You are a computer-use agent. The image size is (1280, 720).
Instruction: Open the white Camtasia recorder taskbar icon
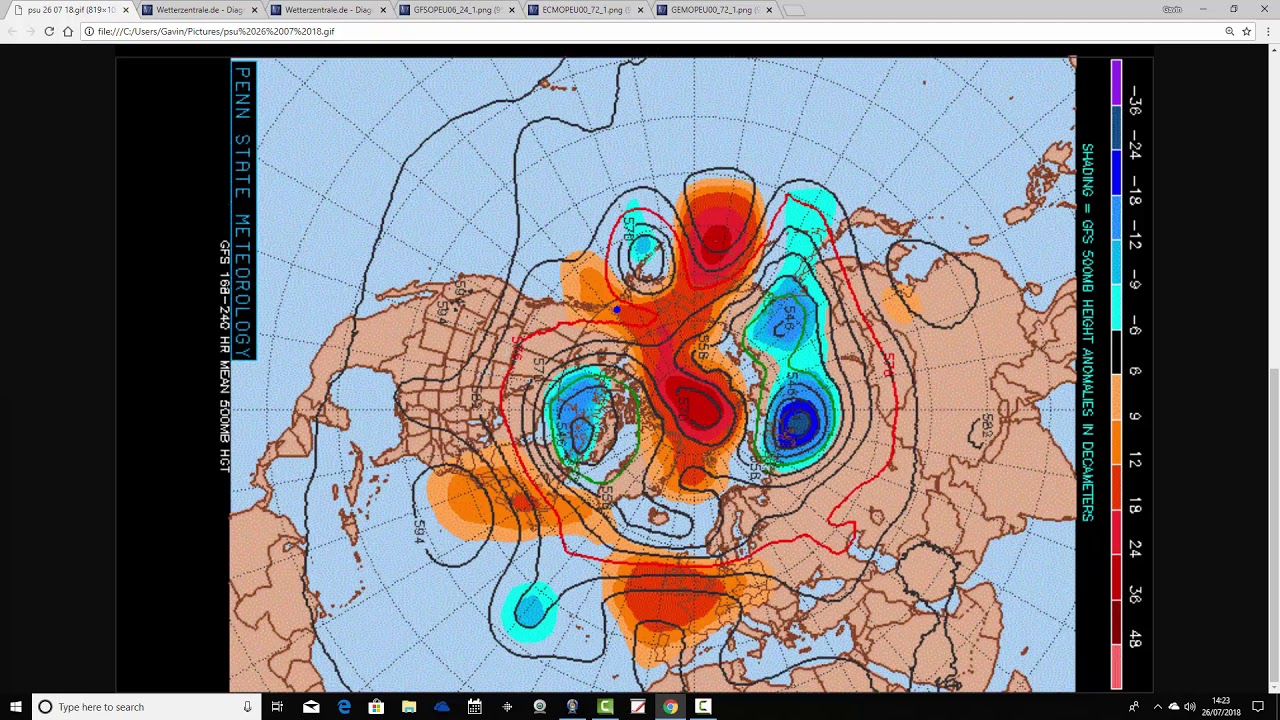click(703, 707)
